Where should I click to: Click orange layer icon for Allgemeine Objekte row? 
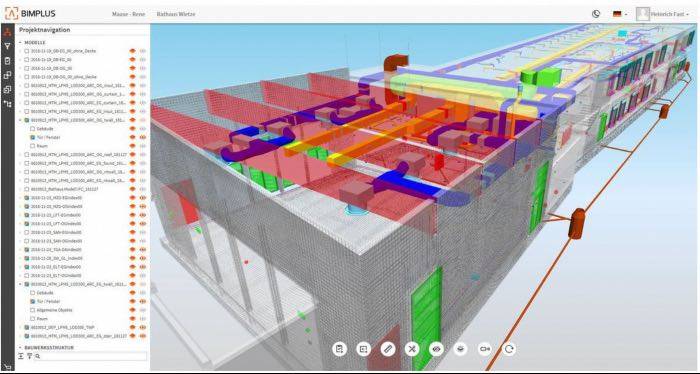coord(133,310)
